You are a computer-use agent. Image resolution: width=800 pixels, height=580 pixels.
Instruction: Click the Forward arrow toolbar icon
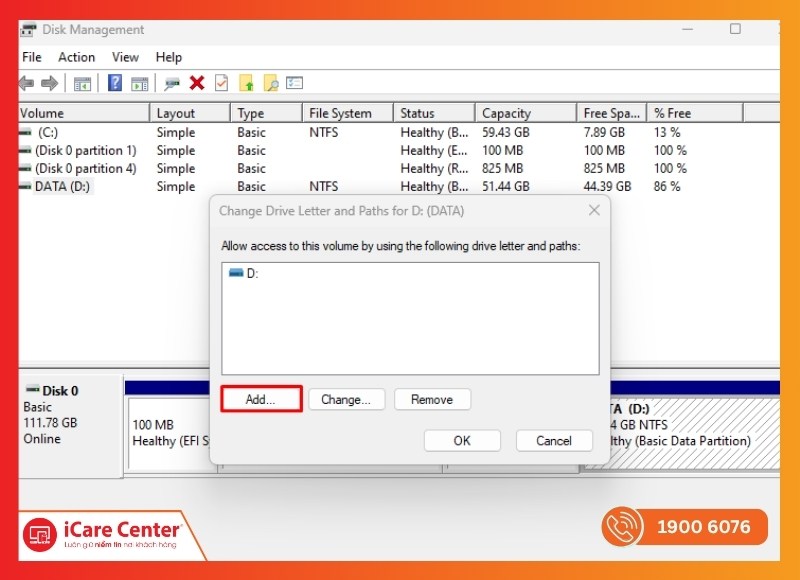[49, 83]
